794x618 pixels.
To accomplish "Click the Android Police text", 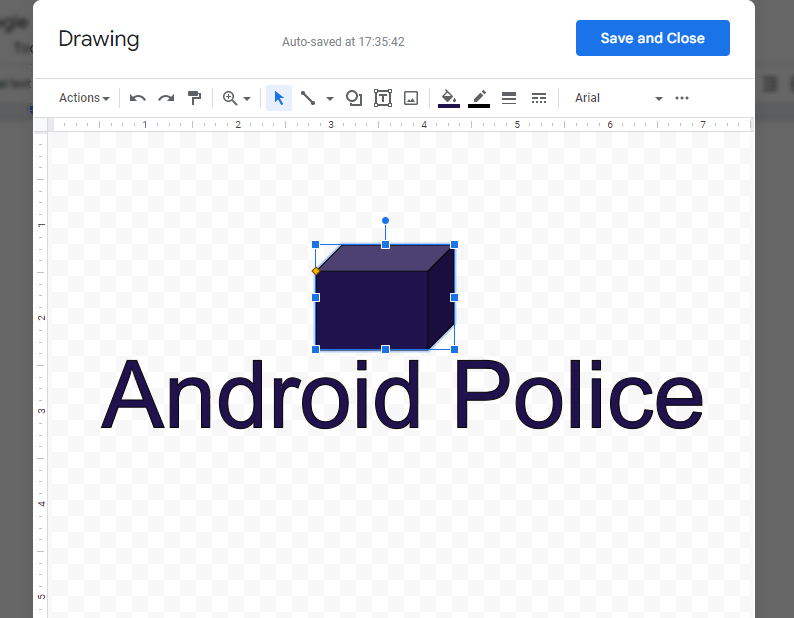I will 402,394.
